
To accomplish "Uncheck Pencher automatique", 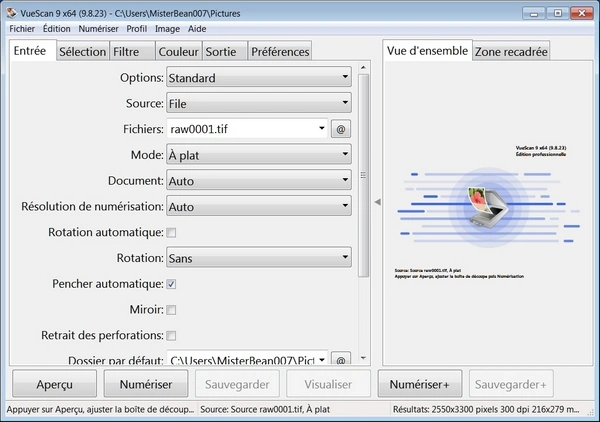I will (171, 284).
